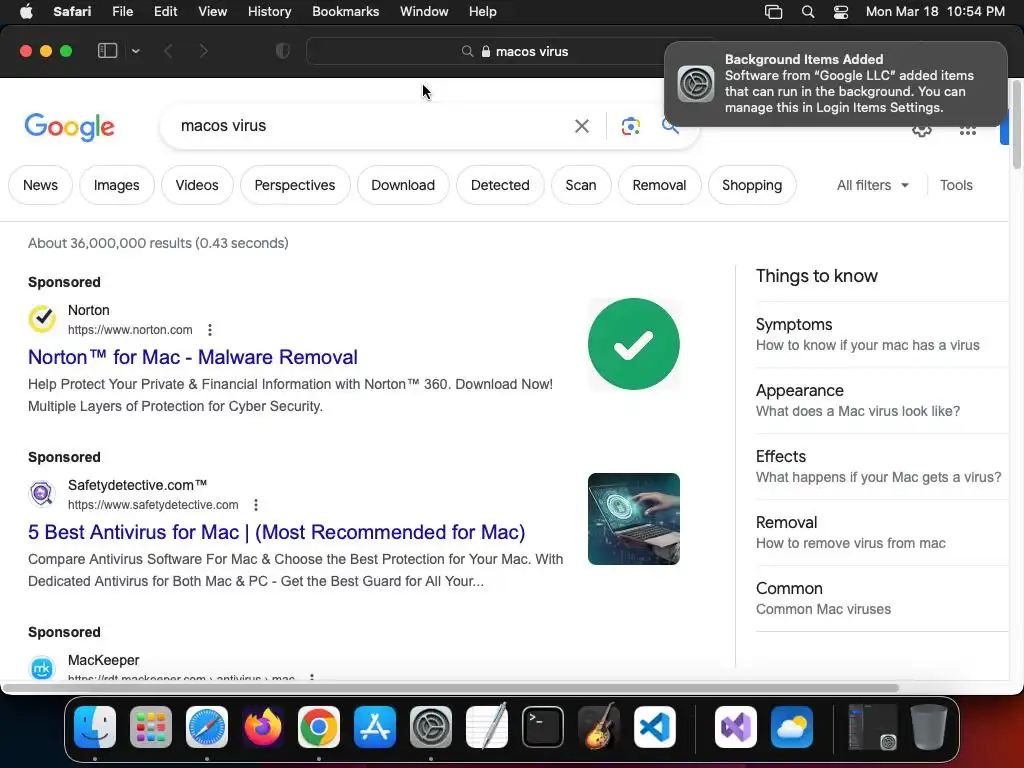This screenshot has height=768, width=1024.
Task: Select the Scan filter chip
Action: tap(581, 185)
